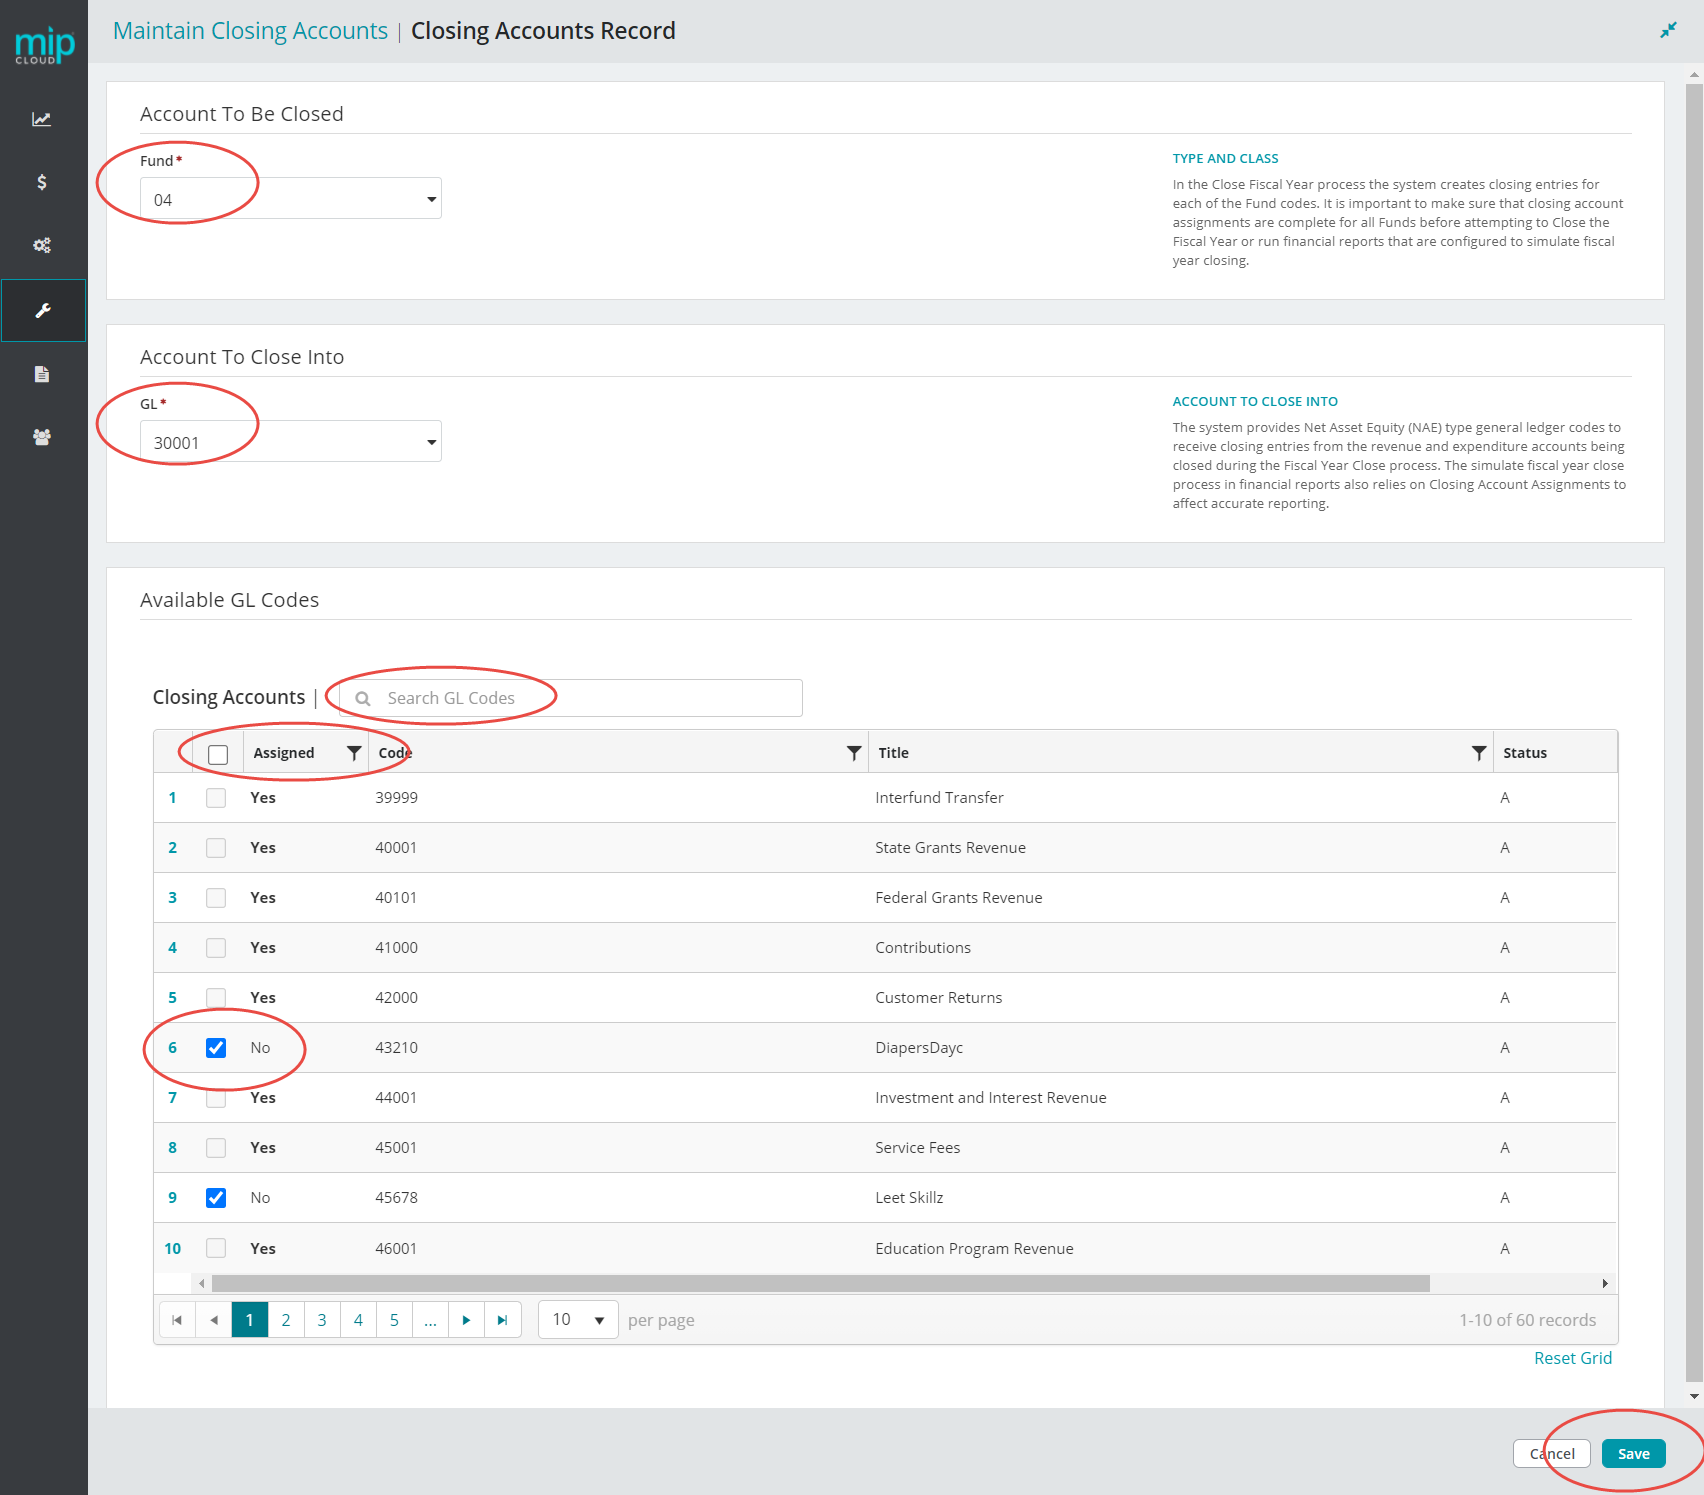Open the gears administration icon in sidebar

click(43, 245)
